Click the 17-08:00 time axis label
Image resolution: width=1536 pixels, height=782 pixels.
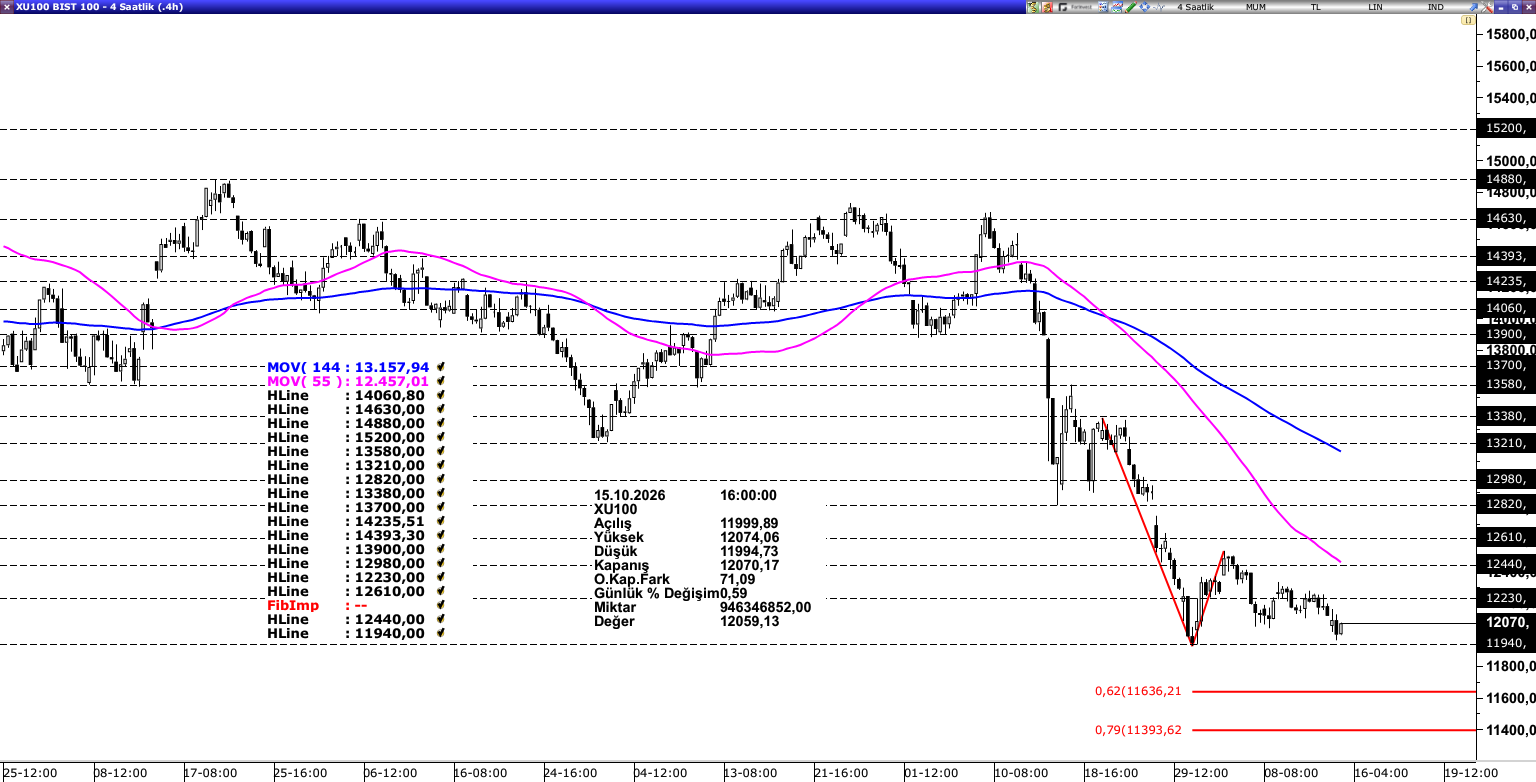tap(210, 773)
